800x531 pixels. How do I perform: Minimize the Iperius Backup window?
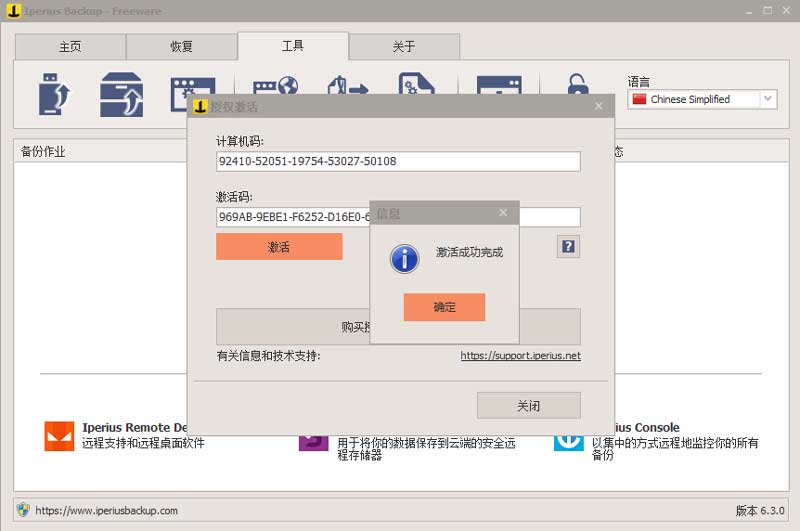pos(748,11)
